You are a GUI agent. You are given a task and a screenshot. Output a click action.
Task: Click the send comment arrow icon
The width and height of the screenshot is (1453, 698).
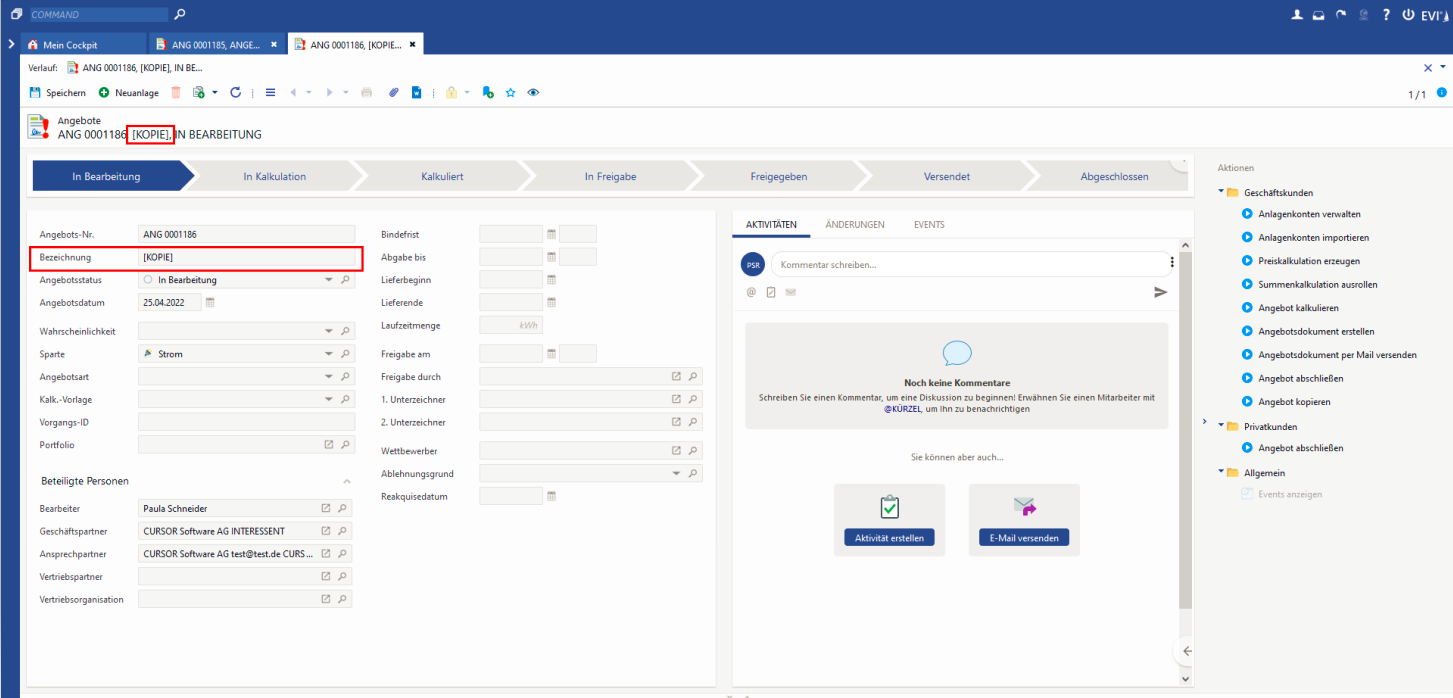(1160, 292)
